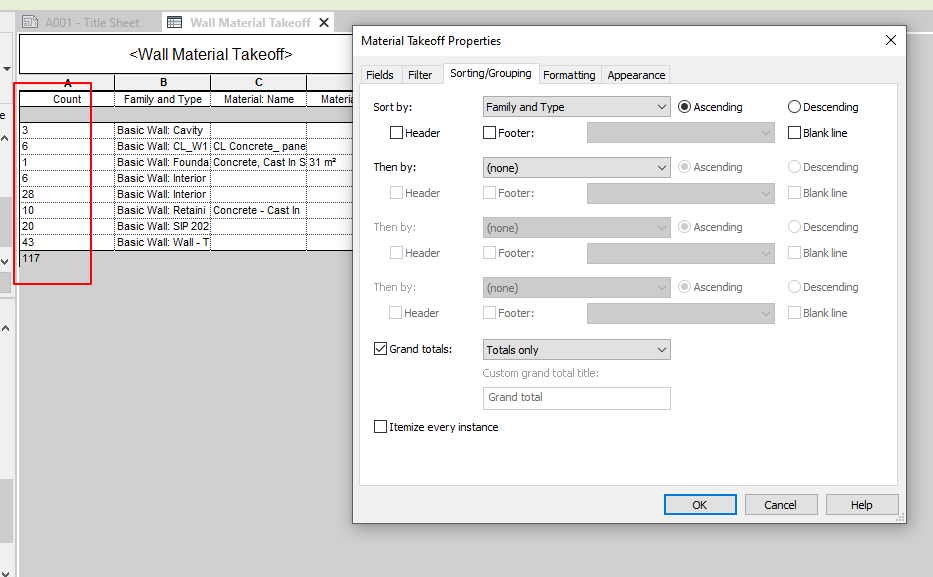Click the Basic Wall: Wall - T cell
This screenshot has height=577, width=933.
click(162, 243)
